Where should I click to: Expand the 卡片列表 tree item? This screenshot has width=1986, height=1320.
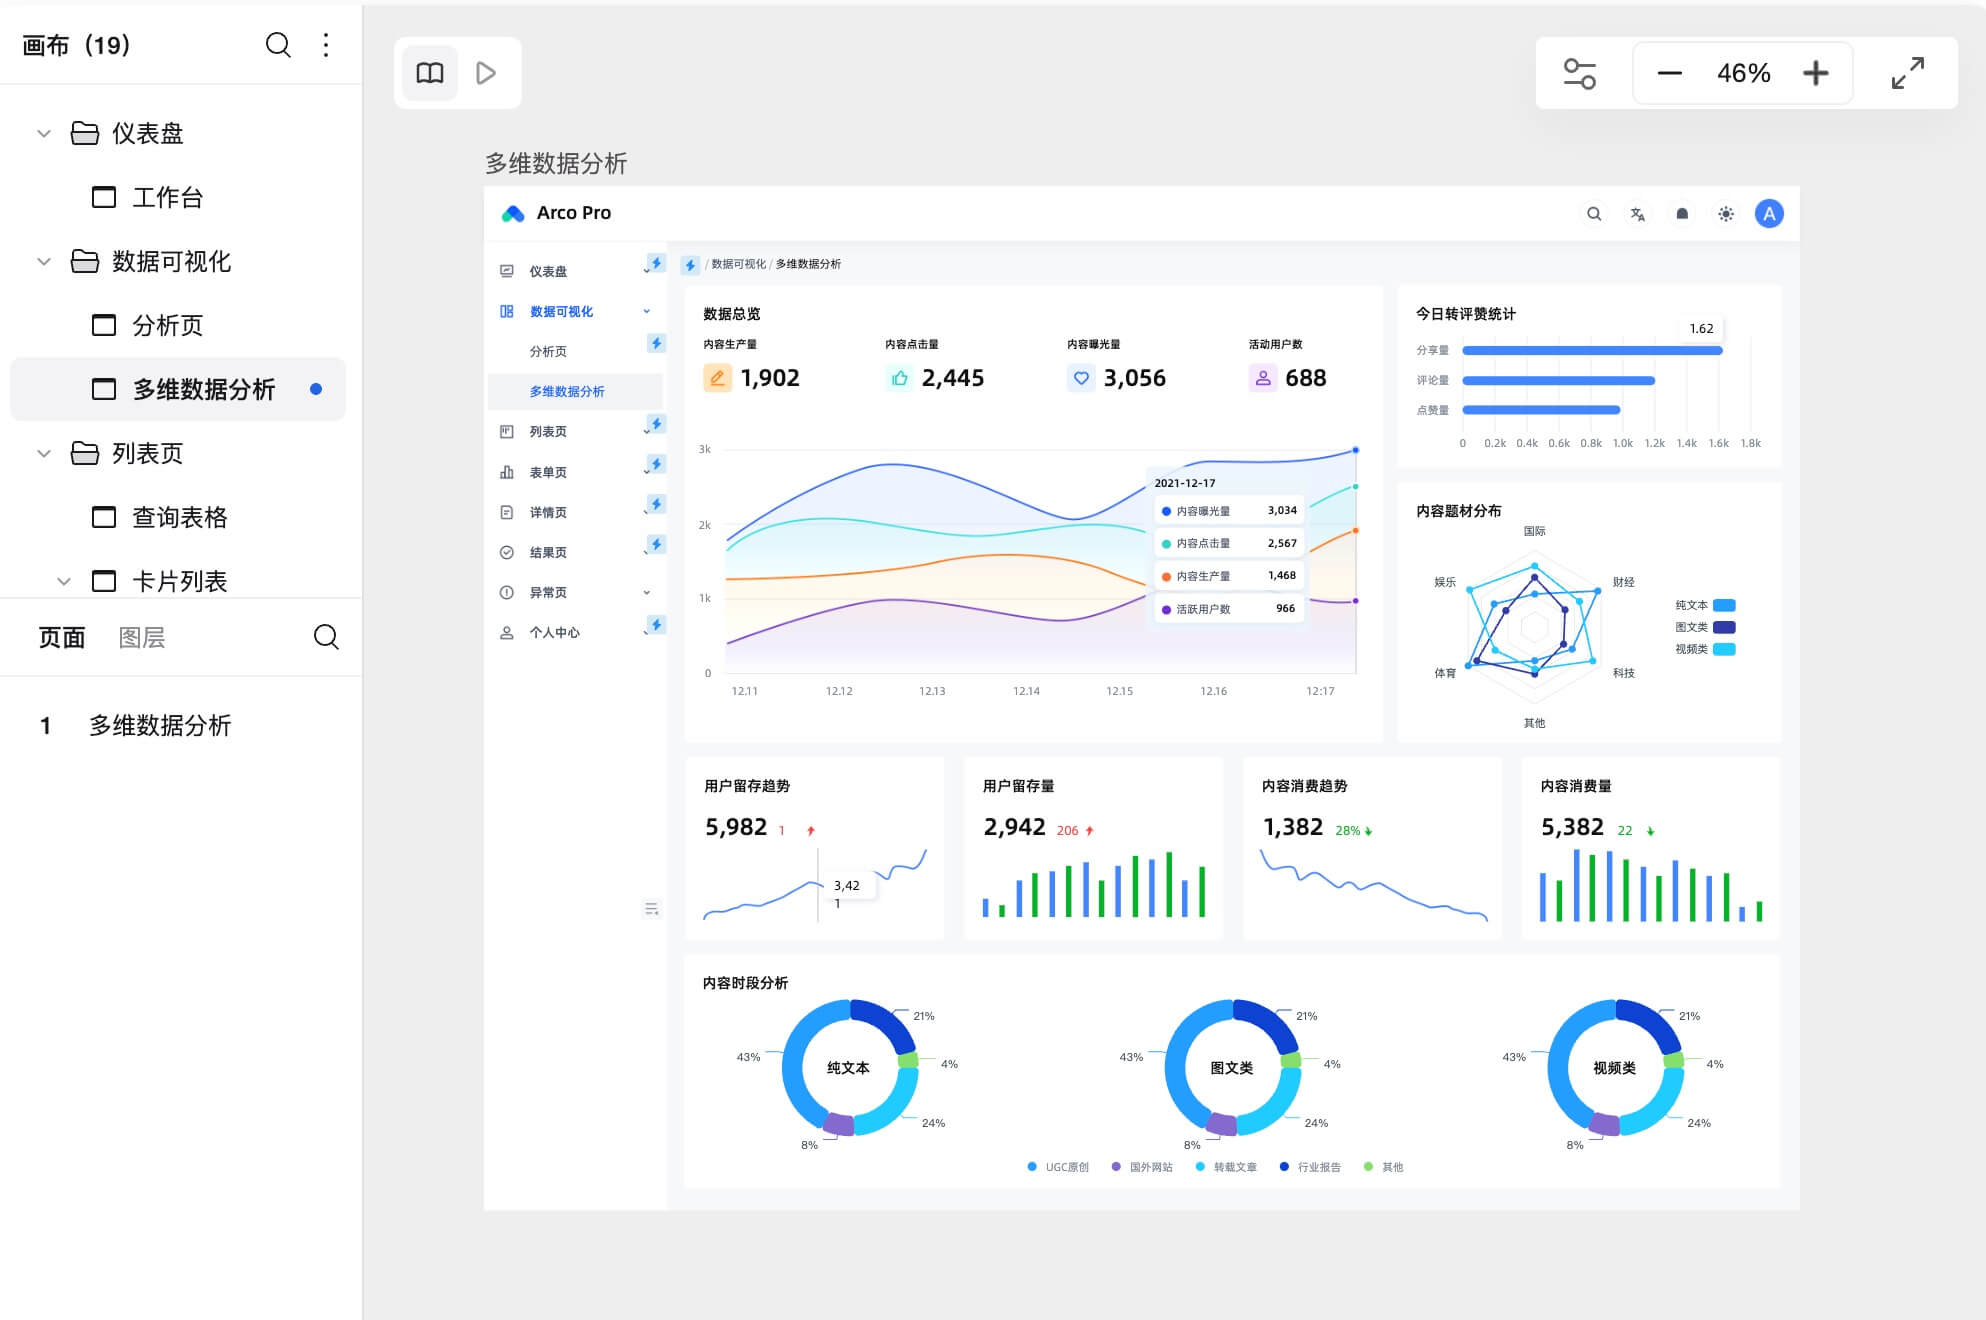tap(62, 581)
